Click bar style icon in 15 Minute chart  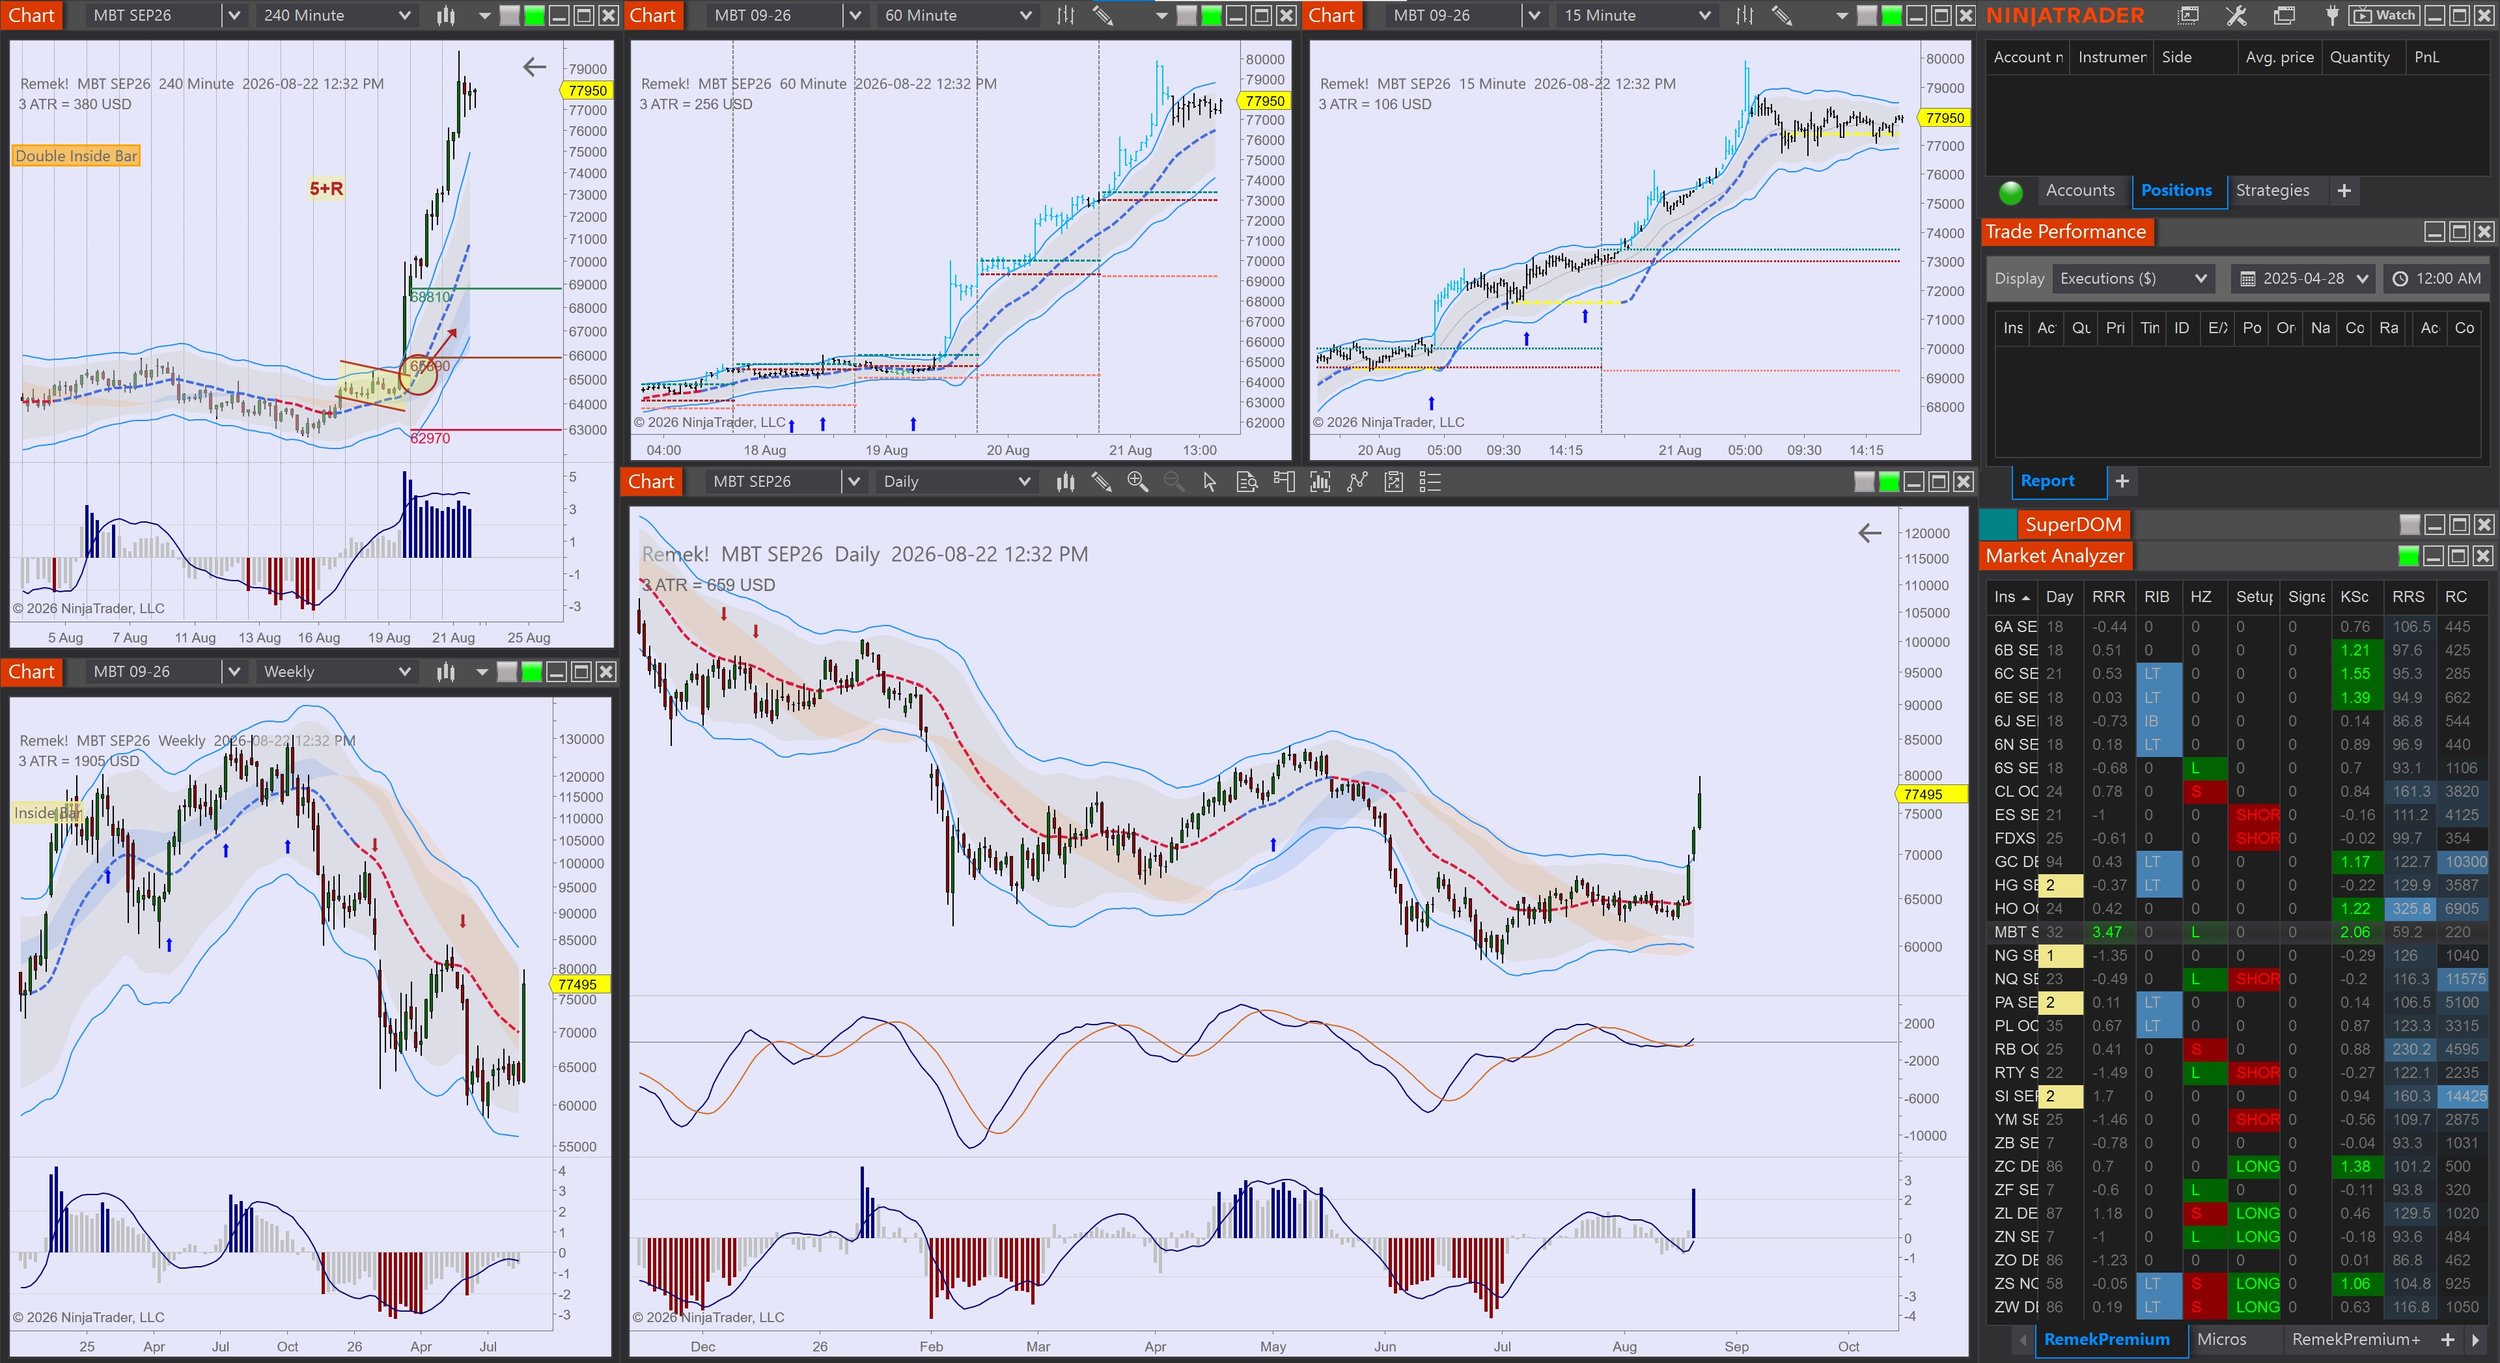click(1745, 16)
